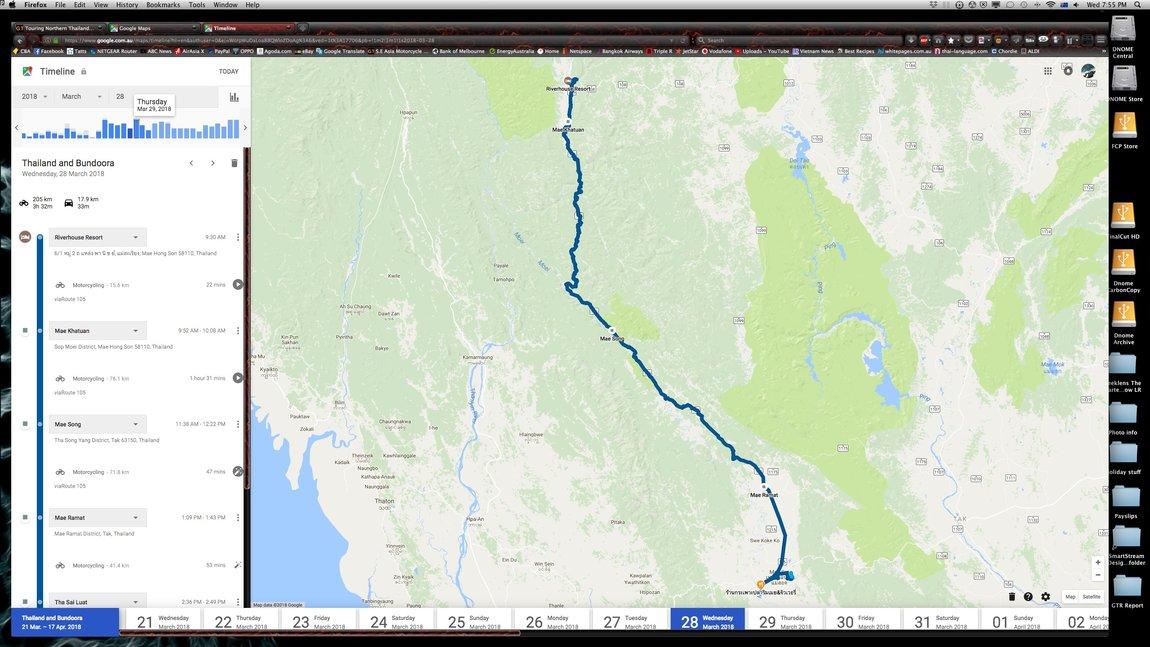Switch to the Map view type

coord(1070,597)
